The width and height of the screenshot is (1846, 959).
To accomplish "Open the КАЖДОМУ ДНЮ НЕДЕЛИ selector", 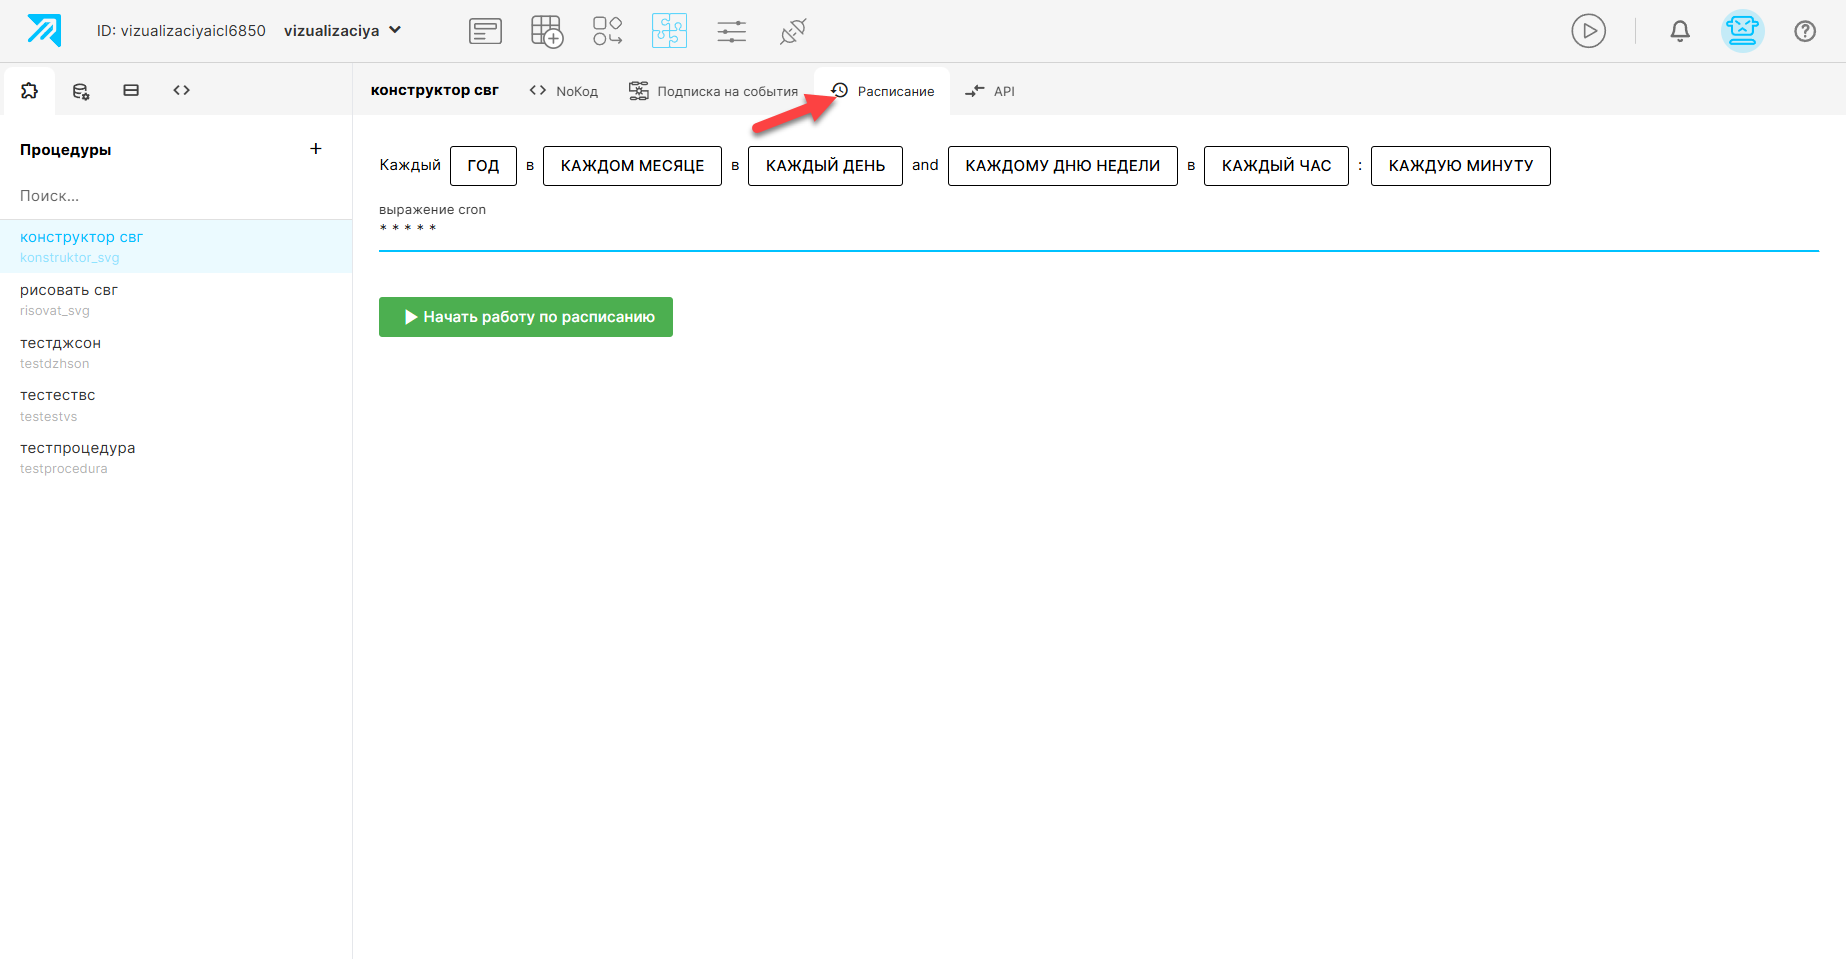I will pos(1062,166).
